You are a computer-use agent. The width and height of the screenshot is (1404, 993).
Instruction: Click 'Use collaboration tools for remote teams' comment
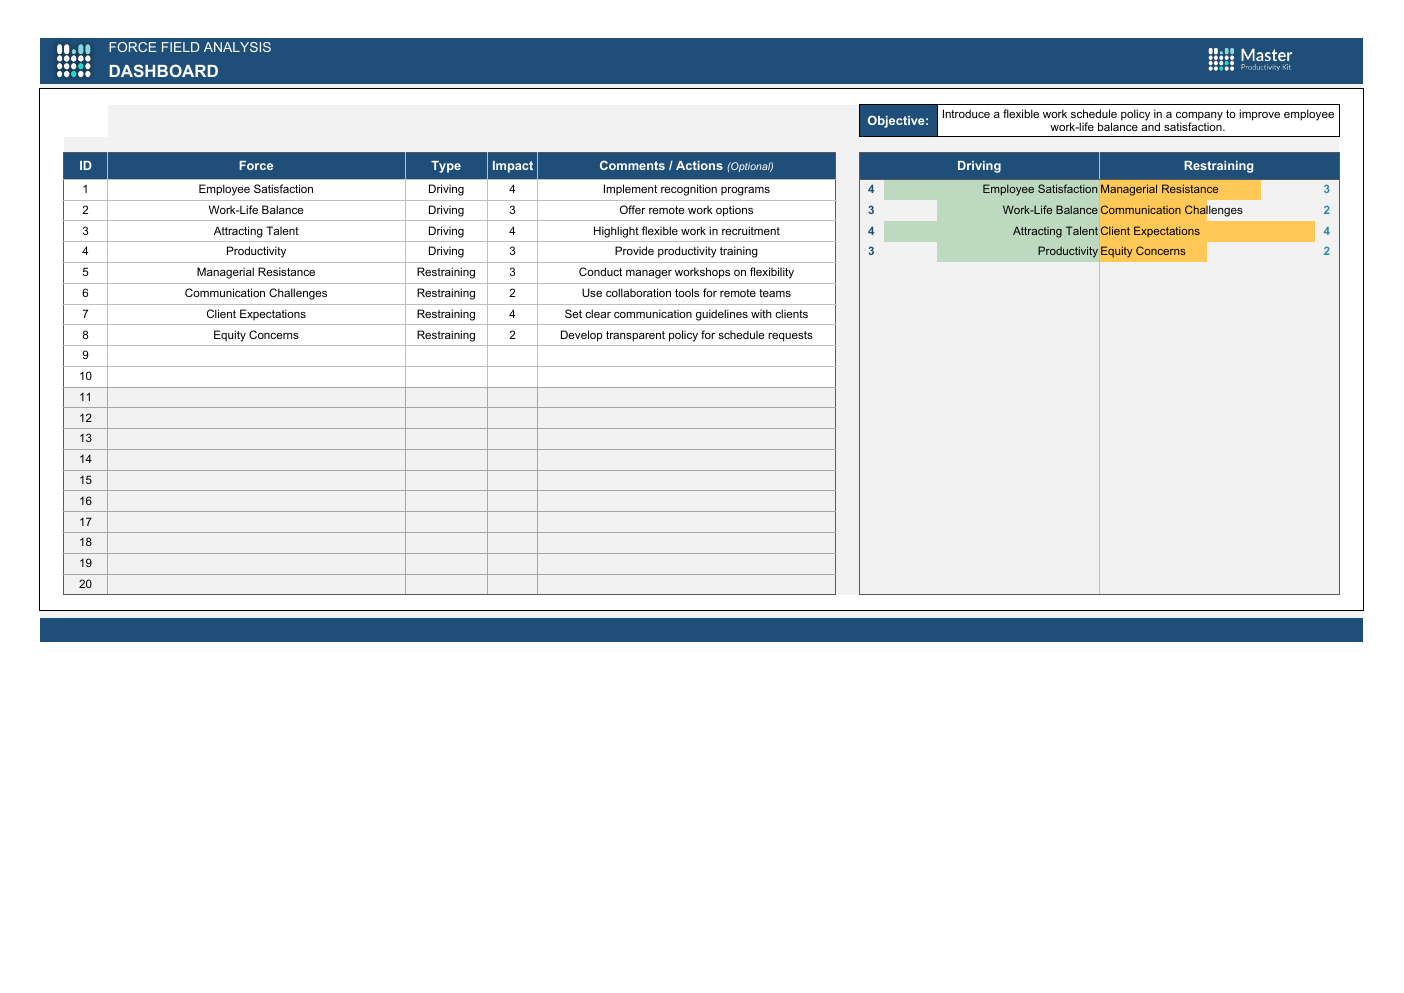point(686,293)
